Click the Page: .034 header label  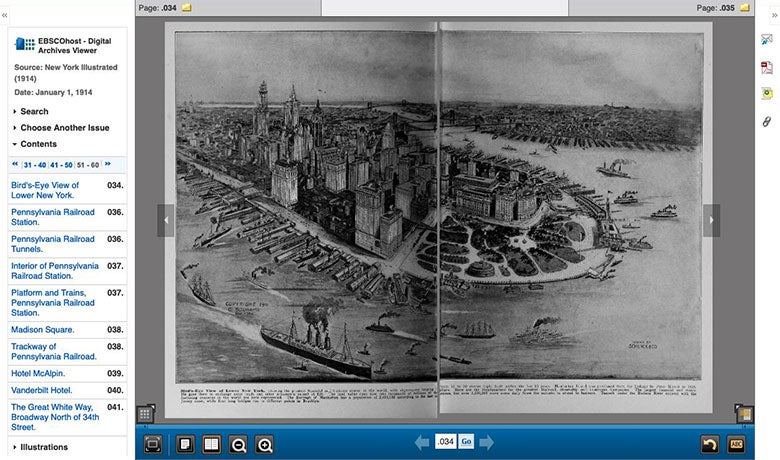[x=157, y=8]
